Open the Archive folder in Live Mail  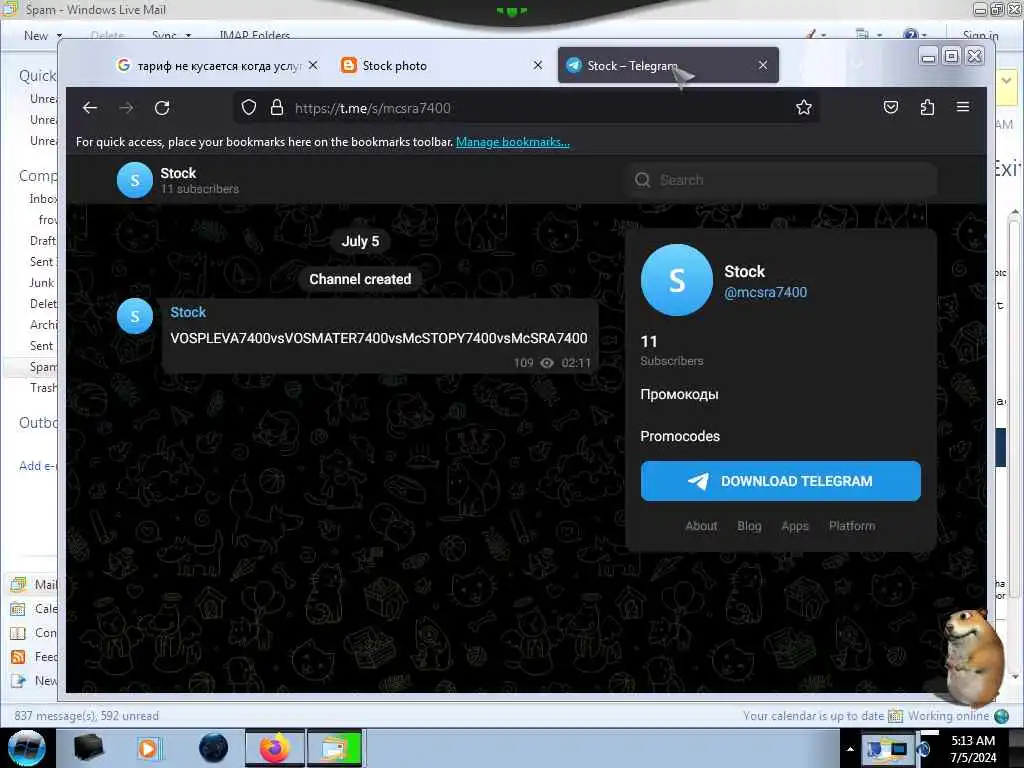click(43, 325)
